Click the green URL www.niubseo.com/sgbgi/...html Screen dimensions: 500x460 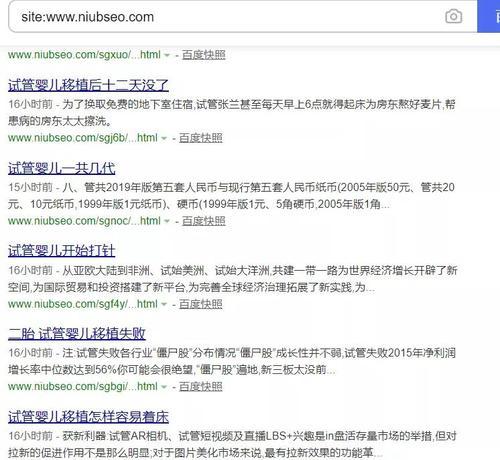(x=83, y=387)
